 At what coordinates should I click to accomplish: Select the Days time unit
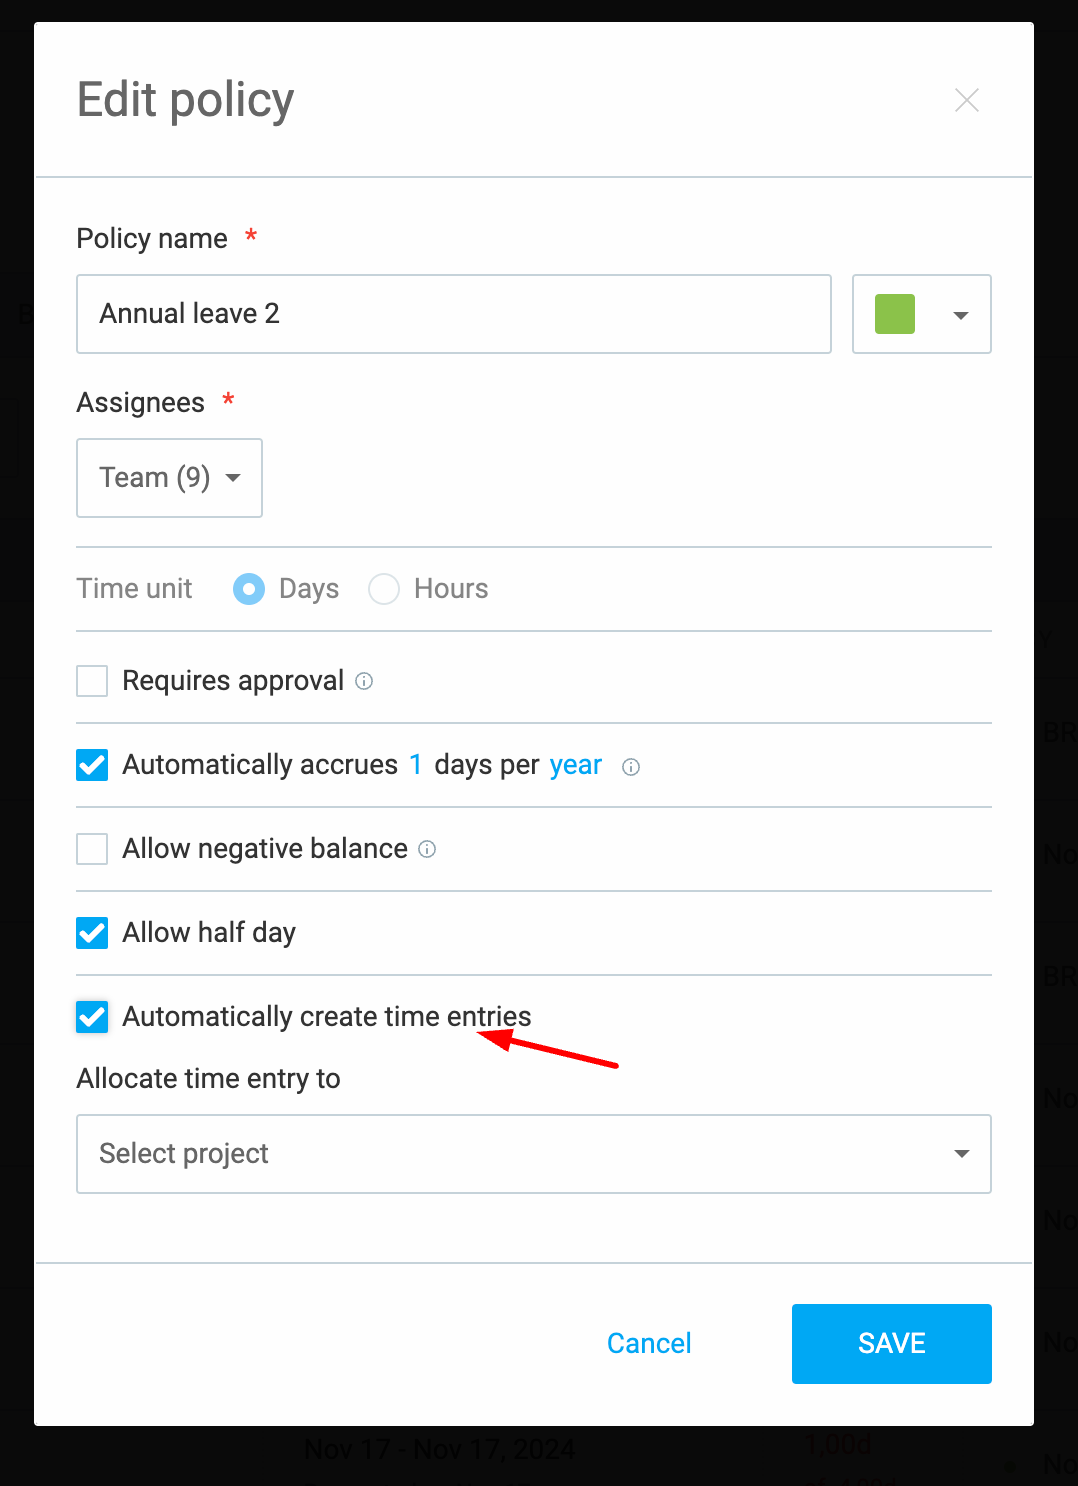pyautogui.click(x=249, y=589)
